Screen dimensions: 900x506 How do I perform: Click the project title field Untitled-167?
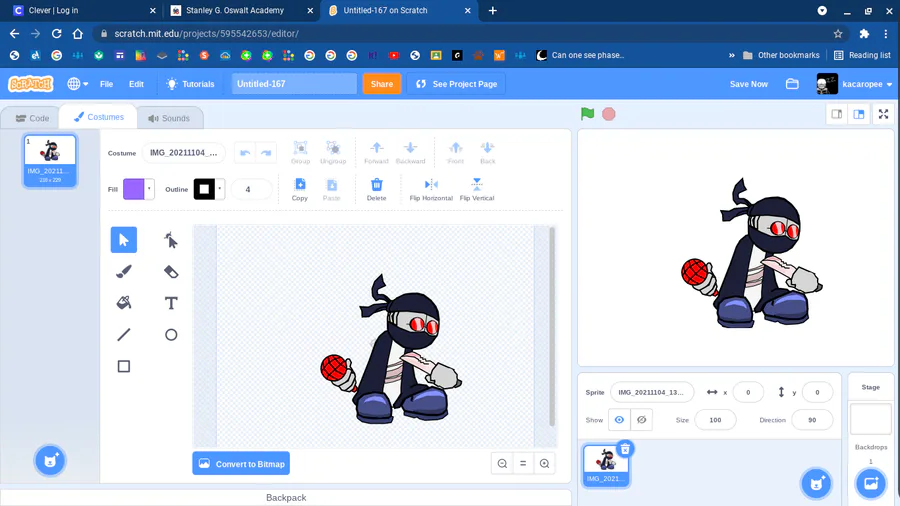294,84
